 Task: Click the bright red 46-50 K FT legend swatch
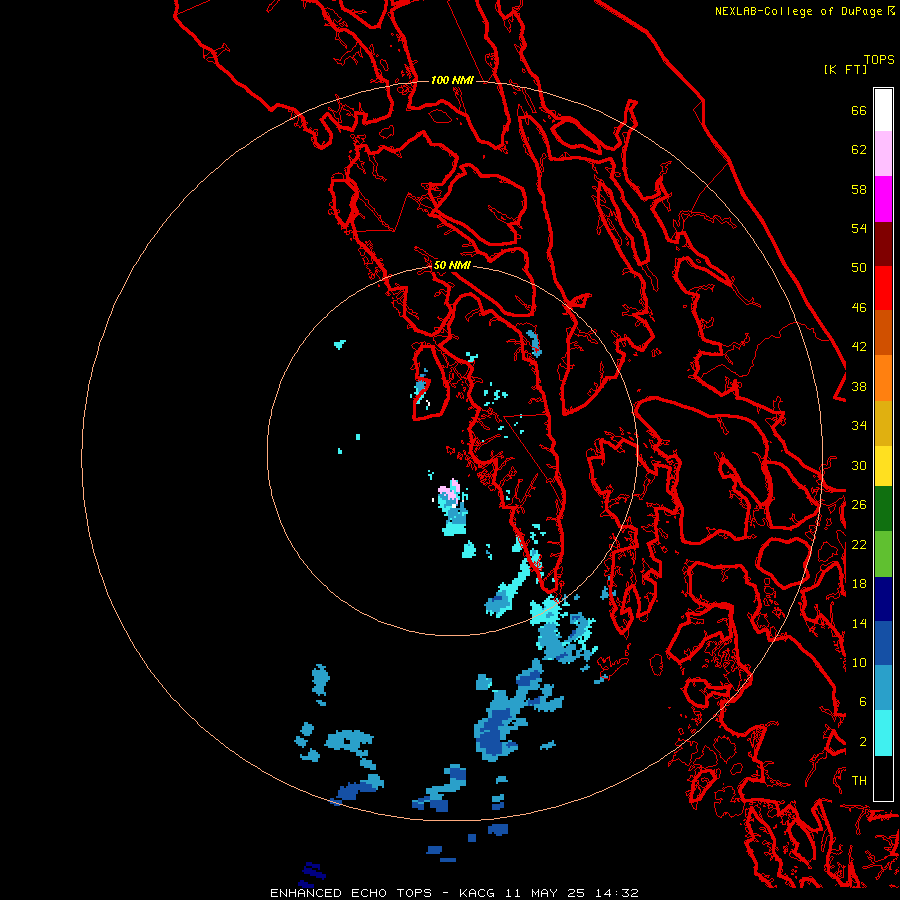tap(883, 288)
